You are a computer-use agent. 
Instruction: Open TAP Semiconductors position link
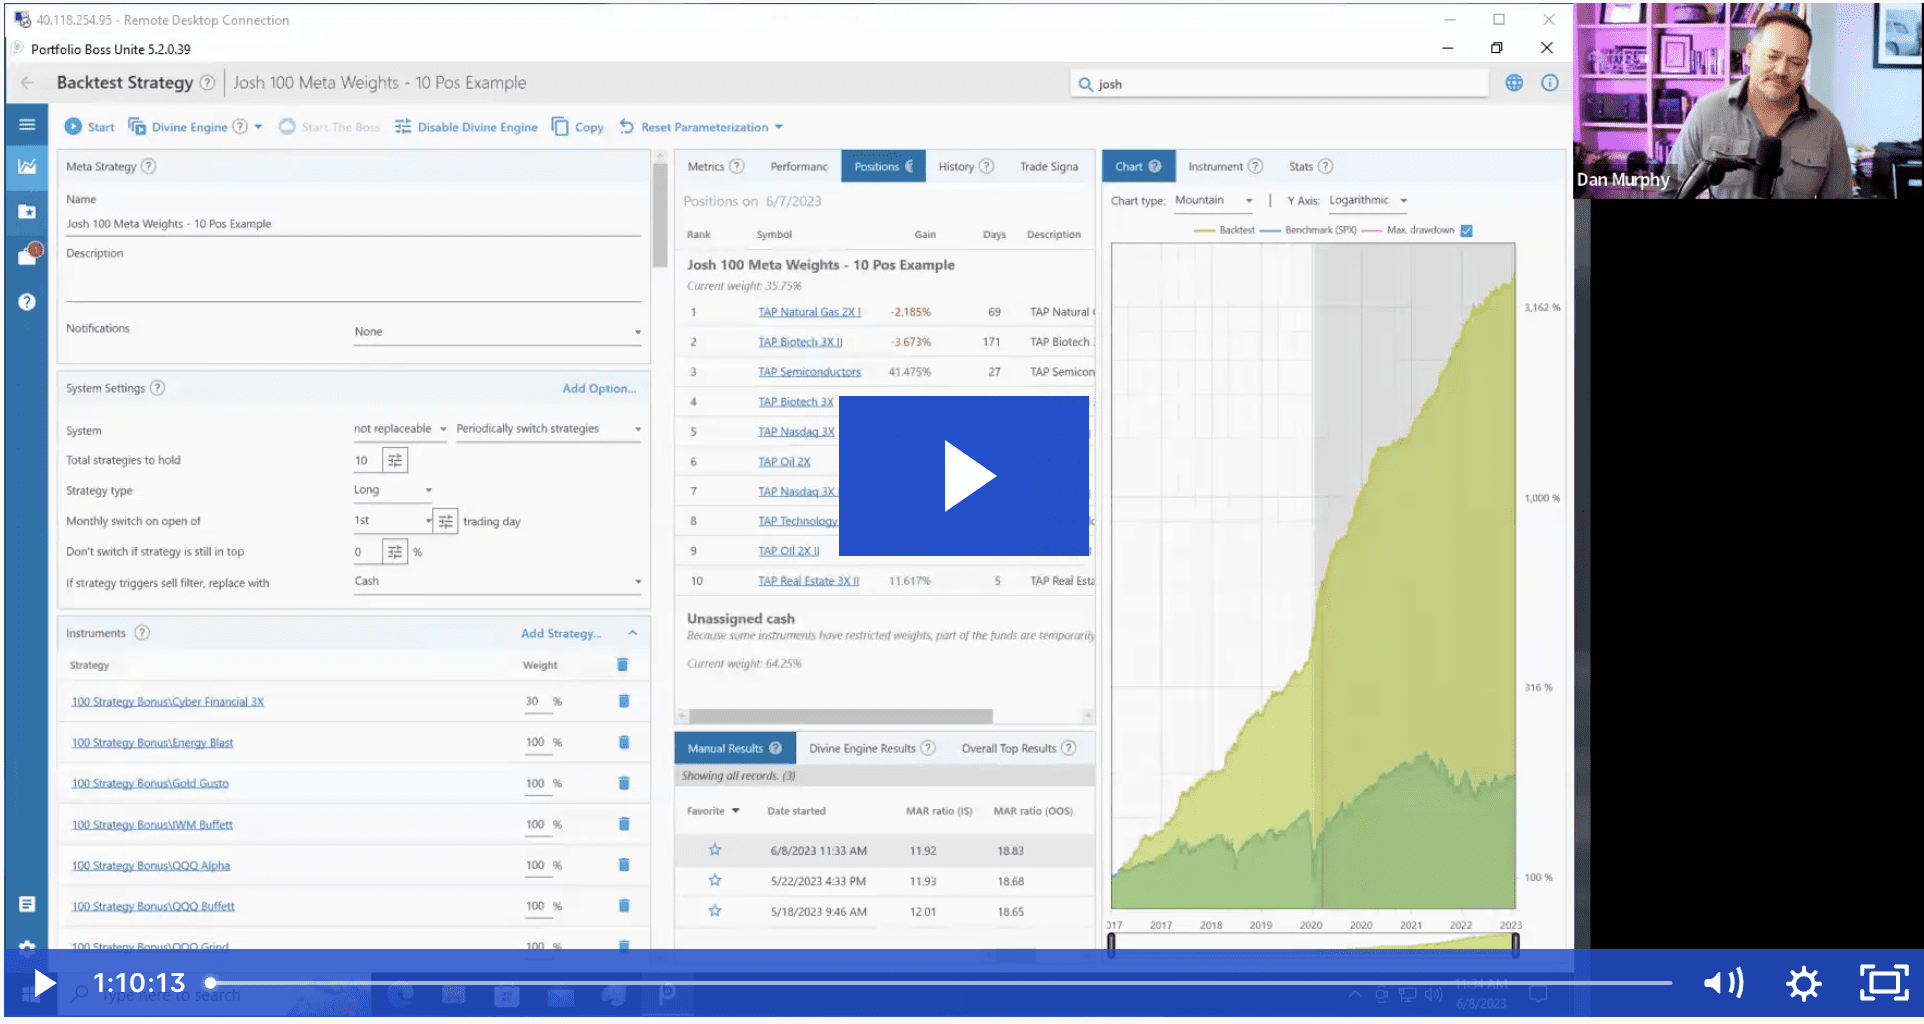pos(809,372)
